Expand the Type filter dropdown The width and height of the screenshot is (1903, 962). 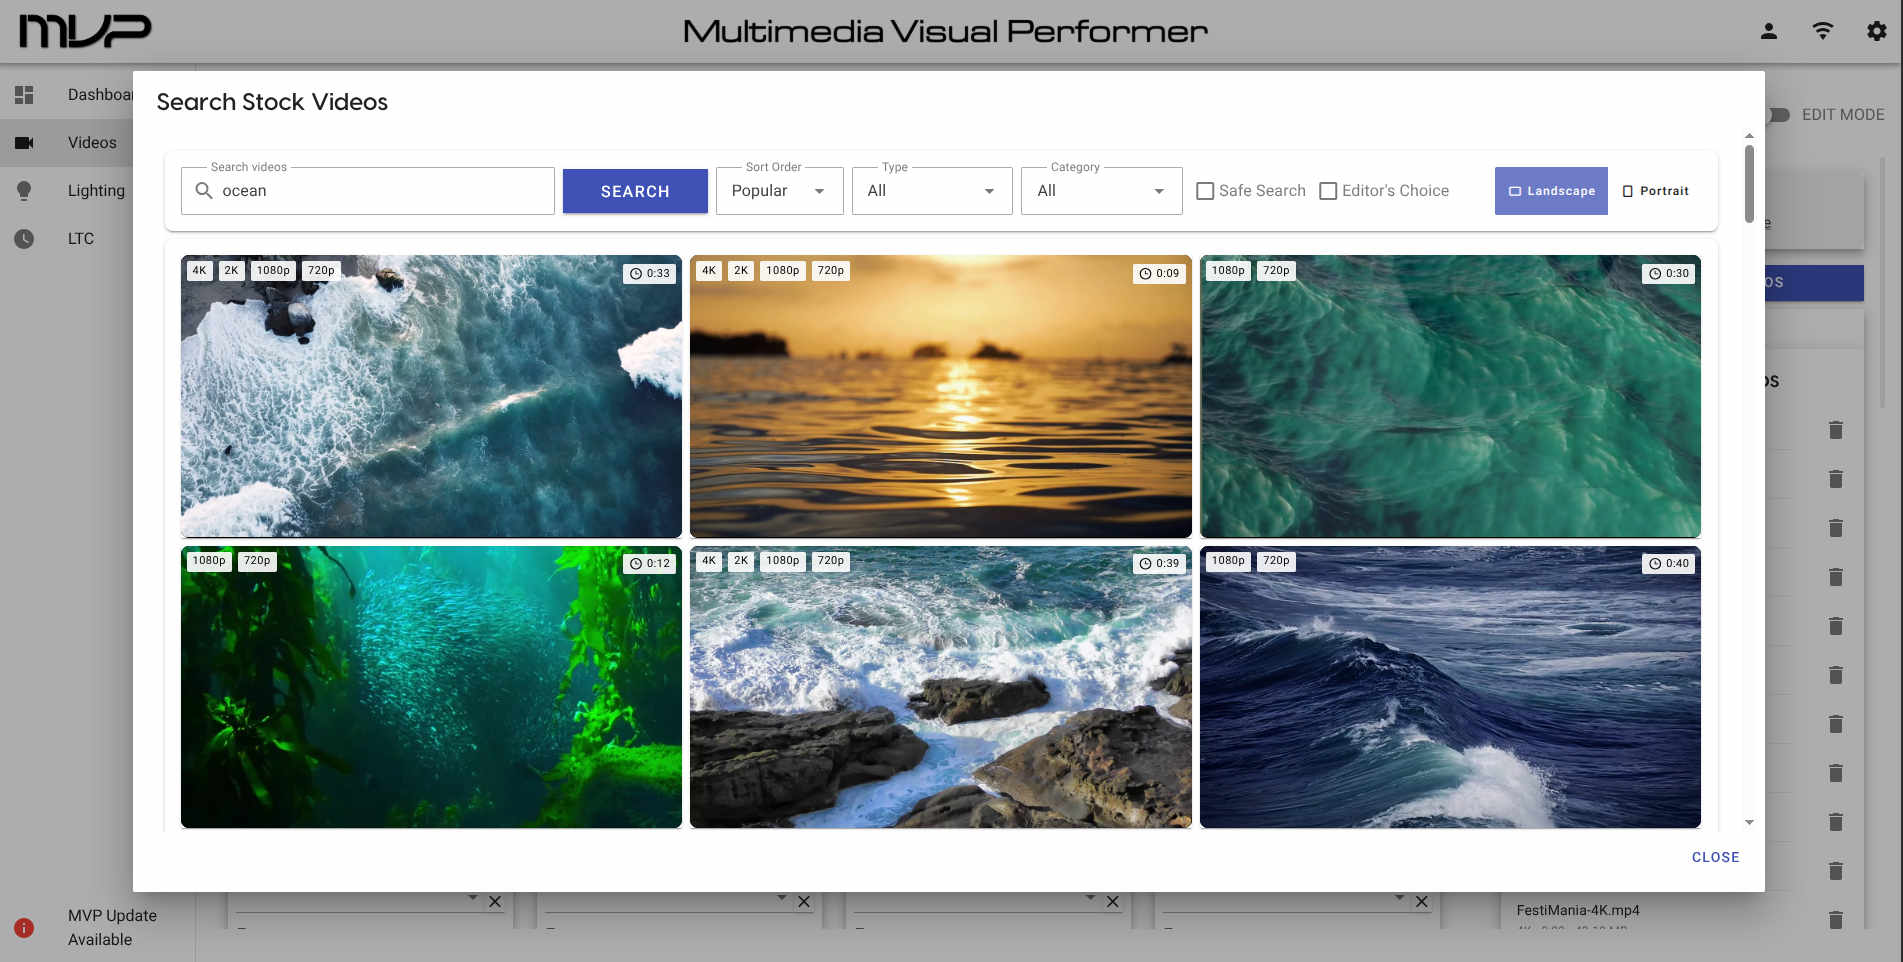(931, 190)
